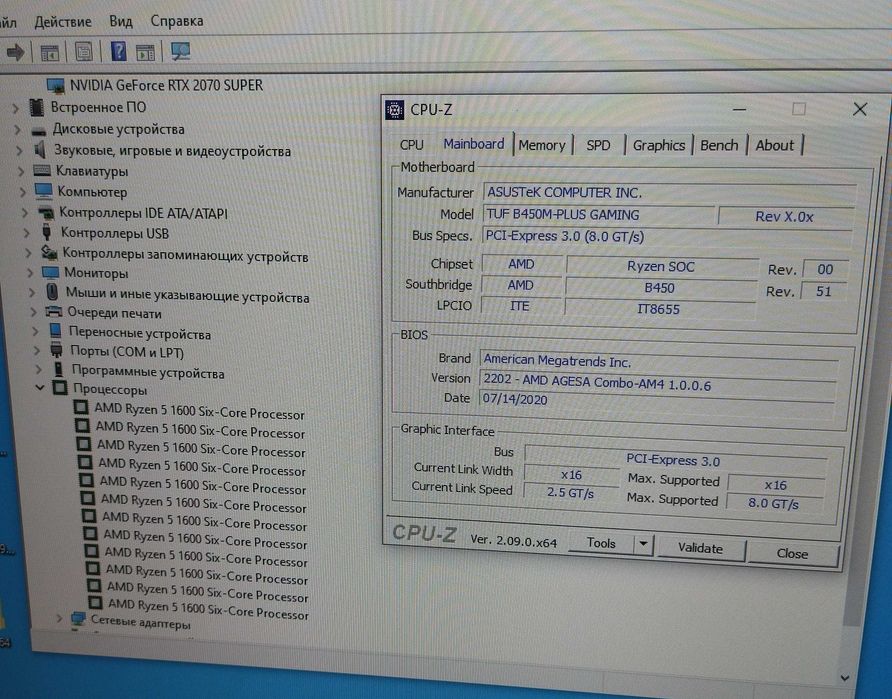Click the Программные устройства icon
The width and height of the screenshot is (892, 699).
(x=59, y=370)
